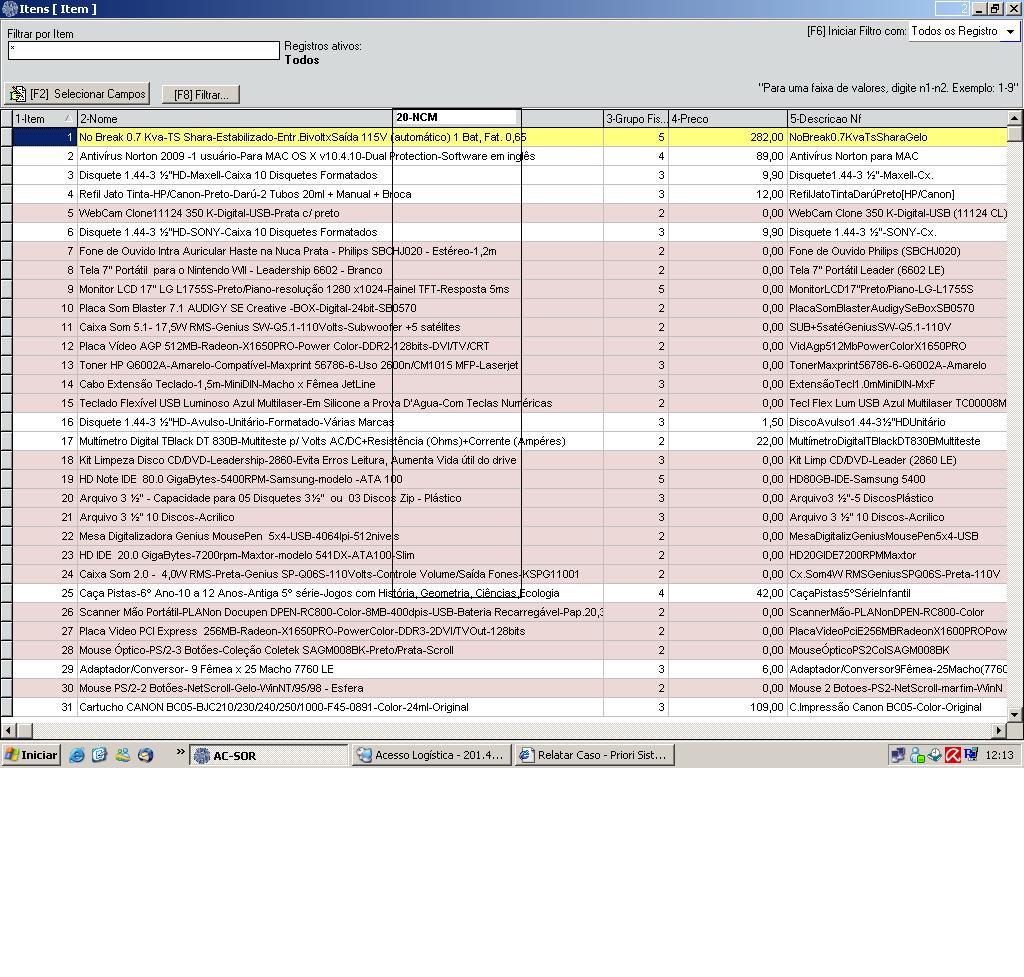Click the price 42,00 cell
This screenshot has width=1024, height=977.
click(728, 593)
